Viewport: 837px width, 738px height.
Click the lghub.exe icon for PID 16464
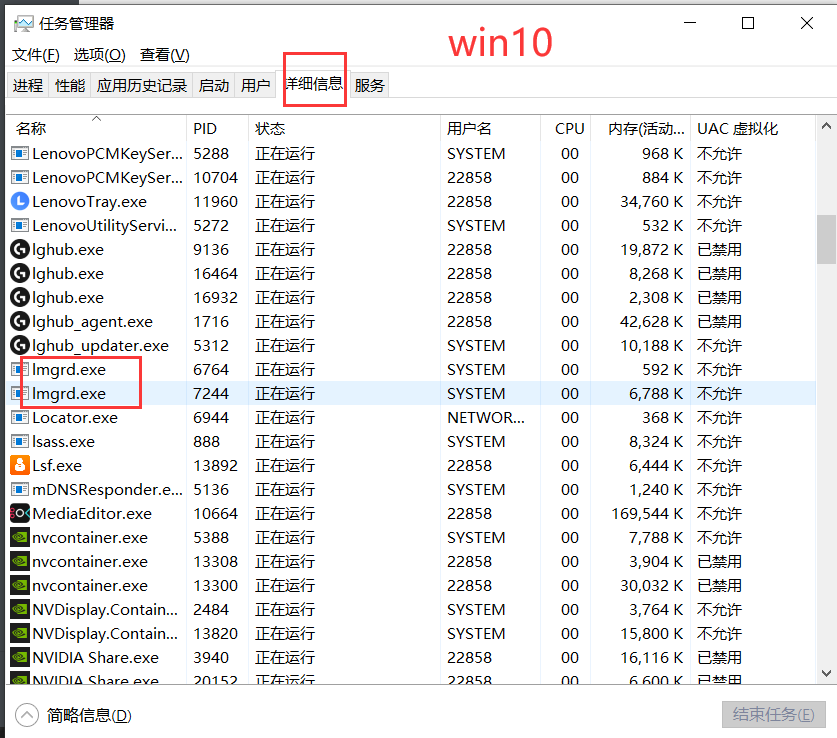[x=20, y=273]
